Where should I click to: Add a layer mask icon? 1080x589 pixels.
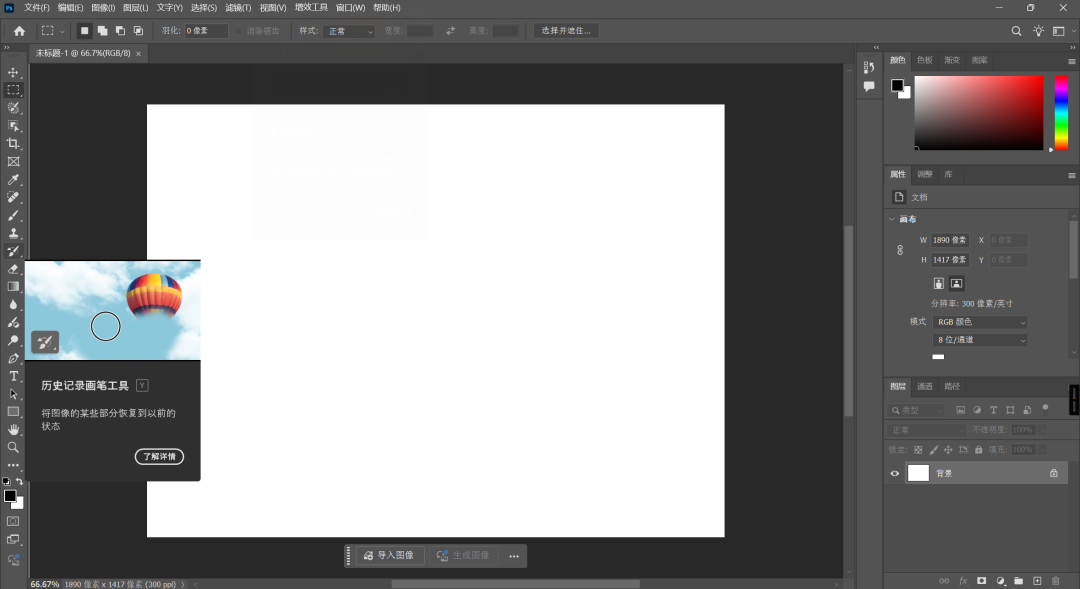click(x=982, y=581)
